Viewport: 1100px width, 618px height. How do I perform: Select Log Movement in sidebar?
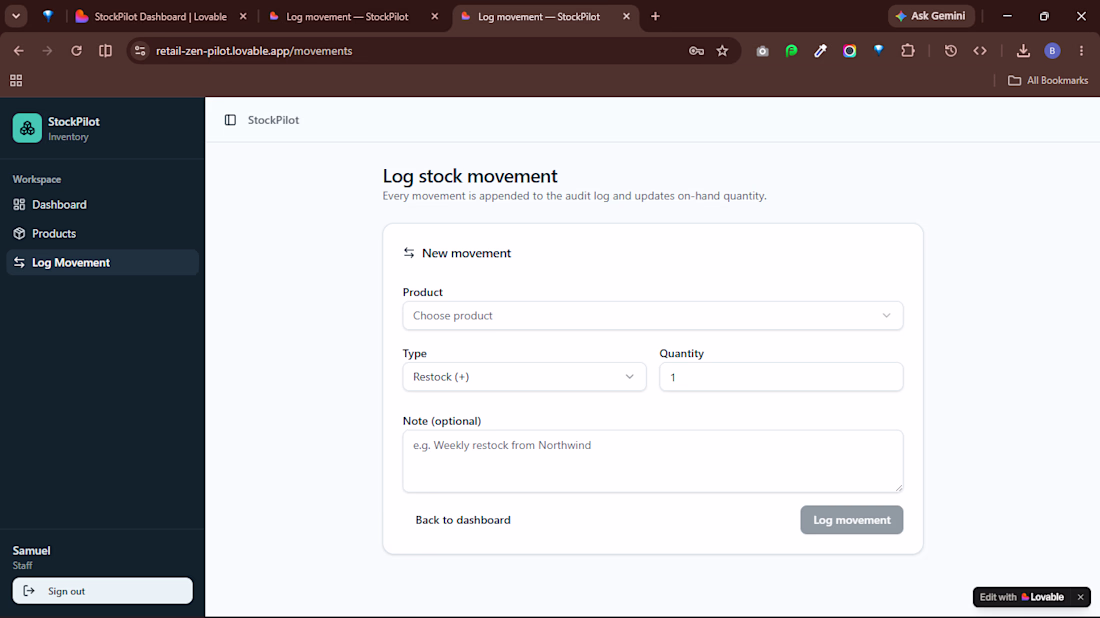[102, 262]
